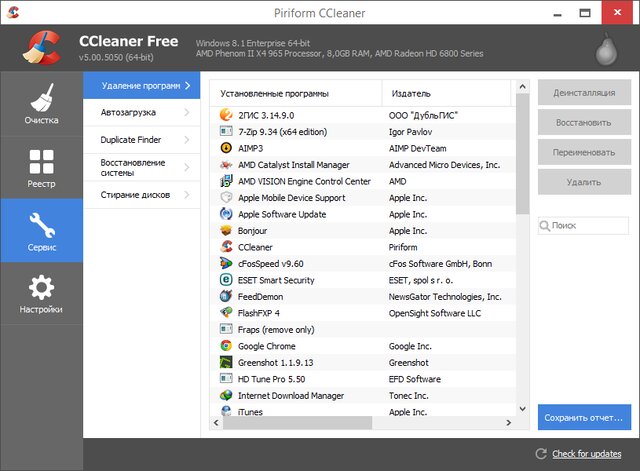Open the Duplicate Finder tab
The height and width of the screenshot is (471, 640).
[142, 140]
